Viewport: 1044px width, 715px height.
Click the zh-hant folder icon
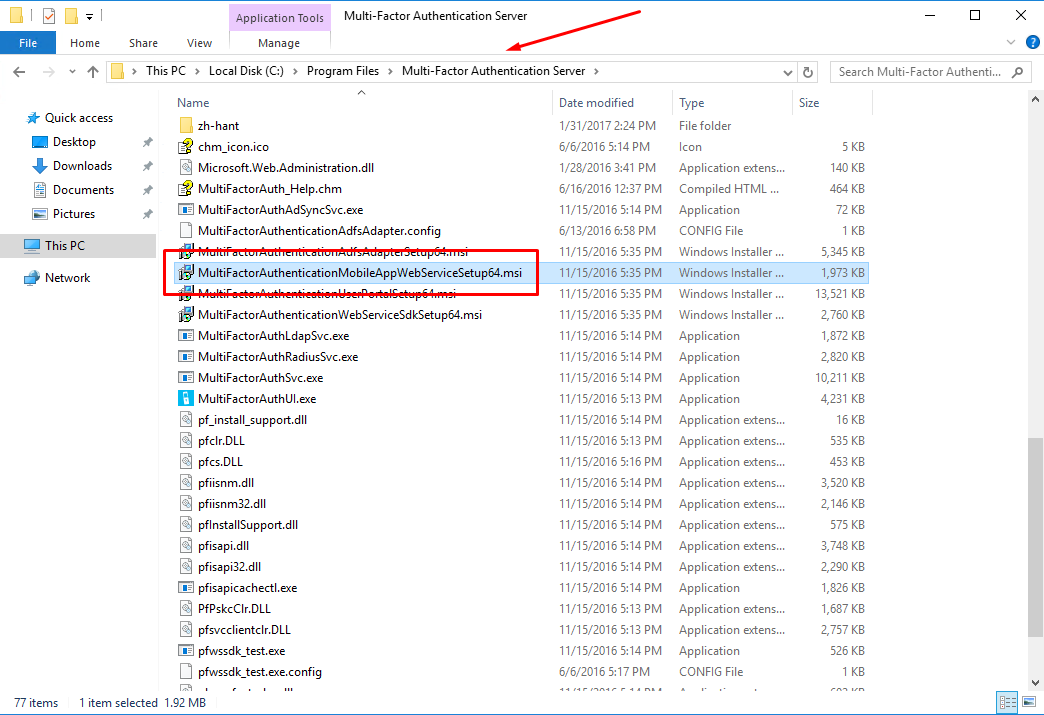point(186,125)
